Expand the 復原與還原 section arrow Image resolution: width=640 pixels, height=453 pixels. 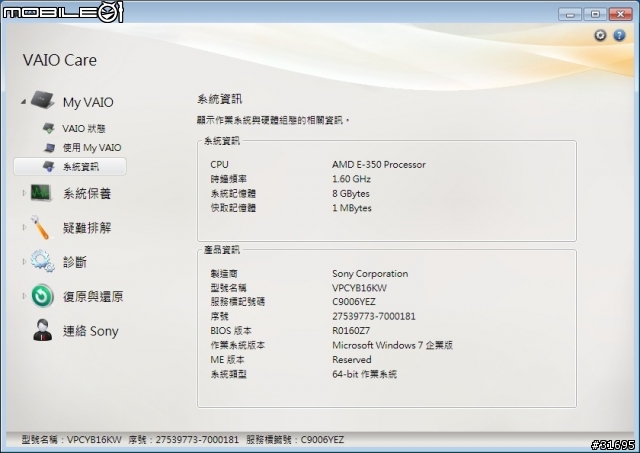pyautogui.click(x=24, y=296)
